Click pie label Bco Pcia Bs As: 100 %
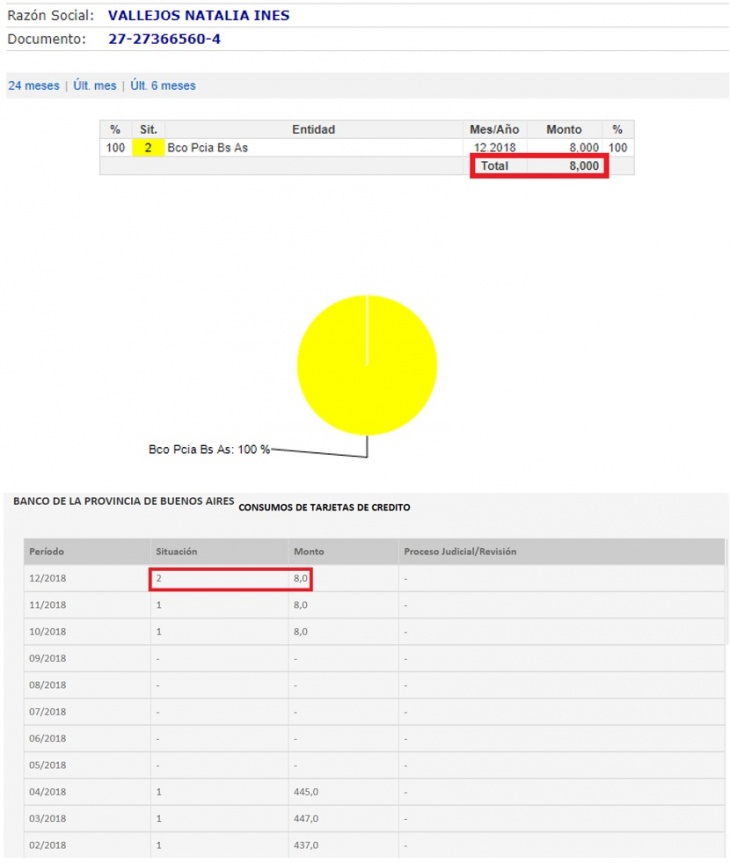730x864 pixels. coord(209,450)
